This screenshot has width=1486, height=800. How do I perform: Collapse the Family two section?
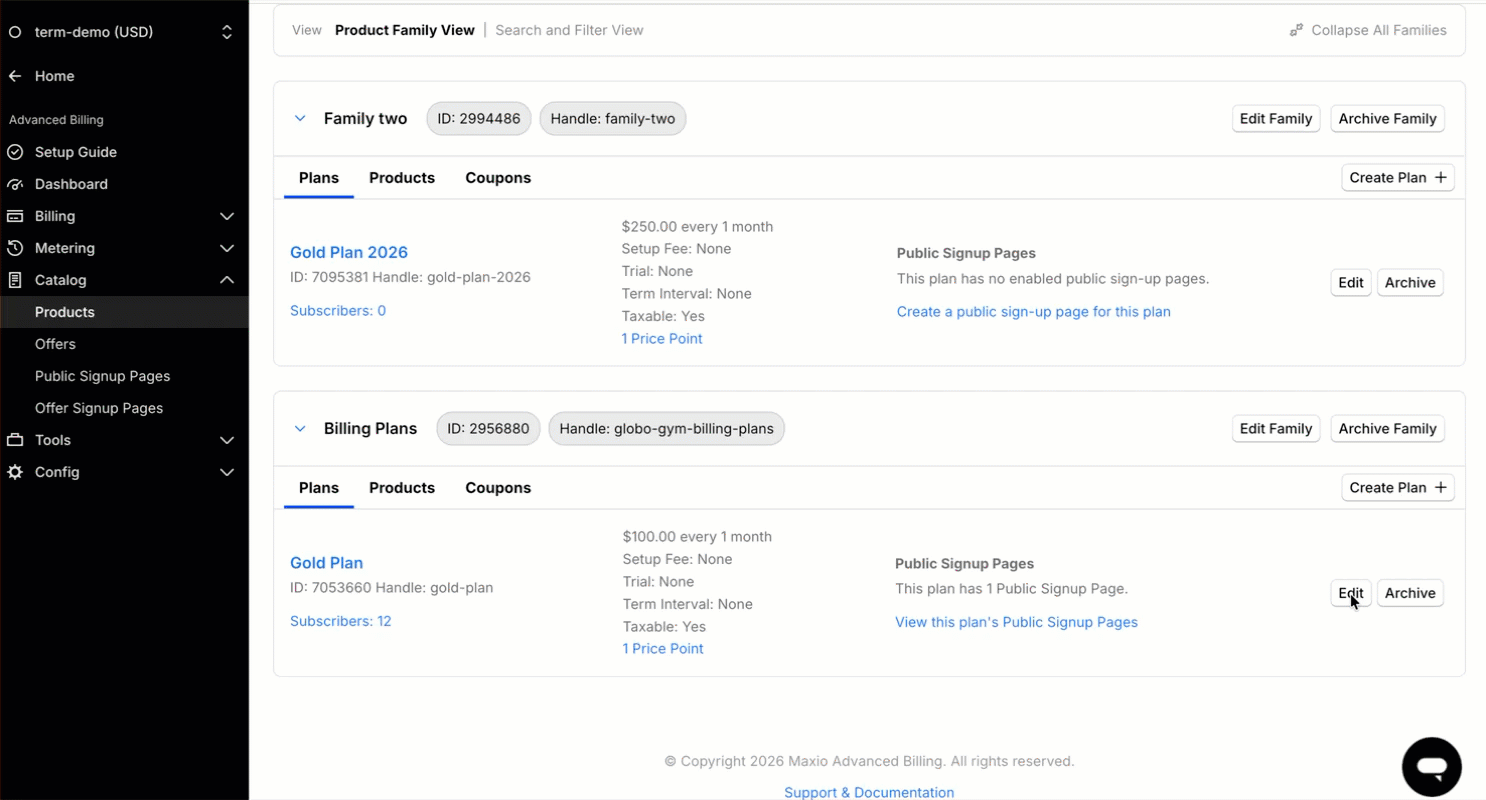coord(300,118)
